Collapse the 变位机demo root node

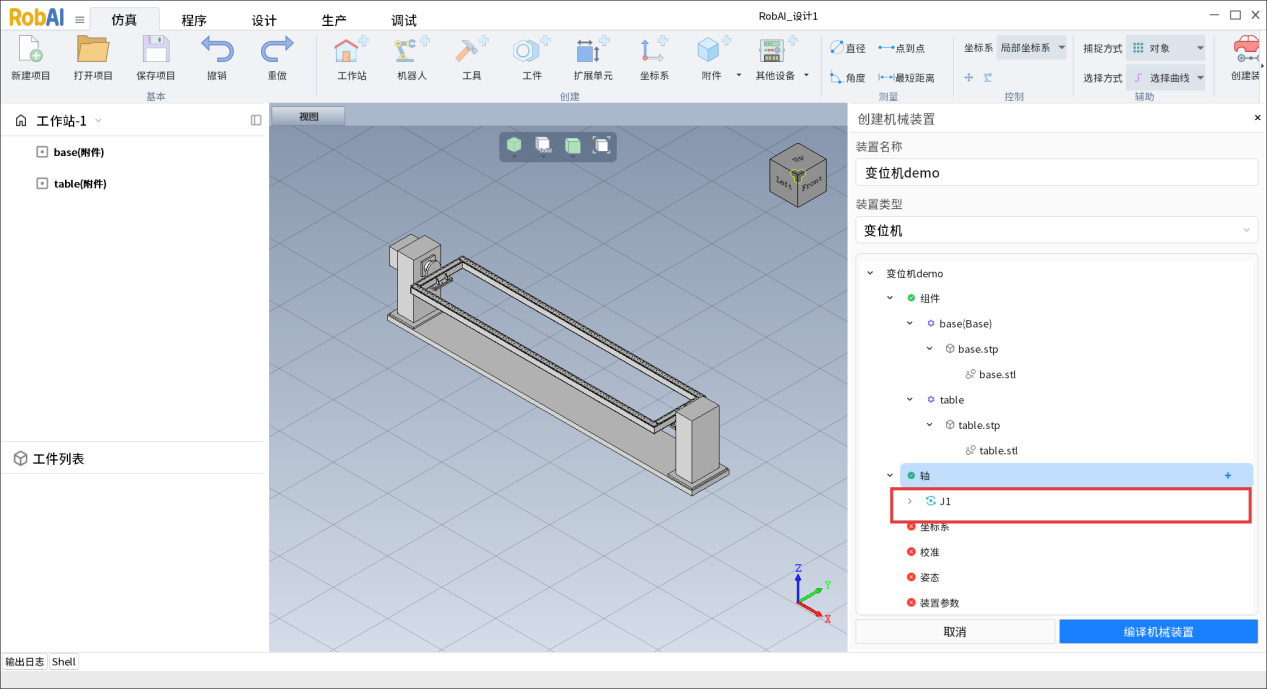[x=870, y=273]
